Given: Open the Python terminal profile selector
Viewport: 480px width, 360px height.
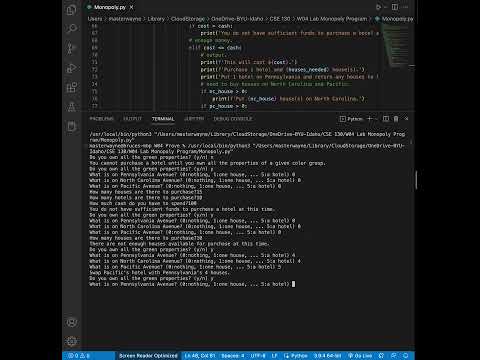Looking at the screenshot, I should click(351, 119).
